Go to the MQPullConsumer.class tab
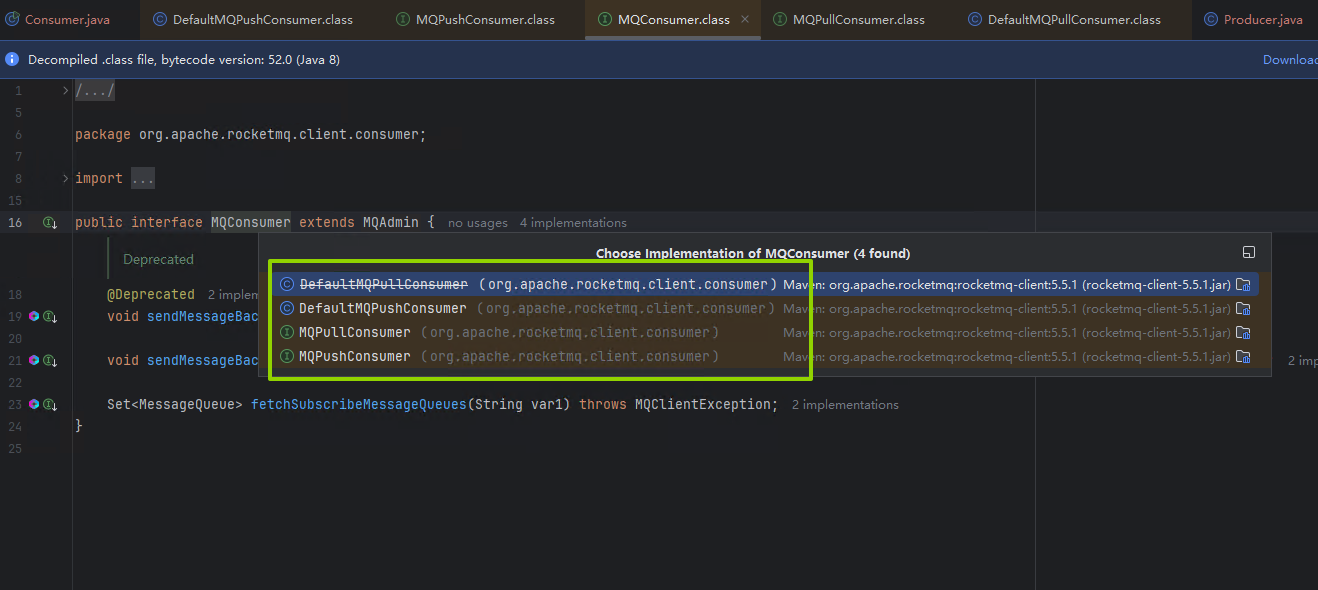Image resolution: width=1318 pixels, height=590 pixels. tap(848, 19)
